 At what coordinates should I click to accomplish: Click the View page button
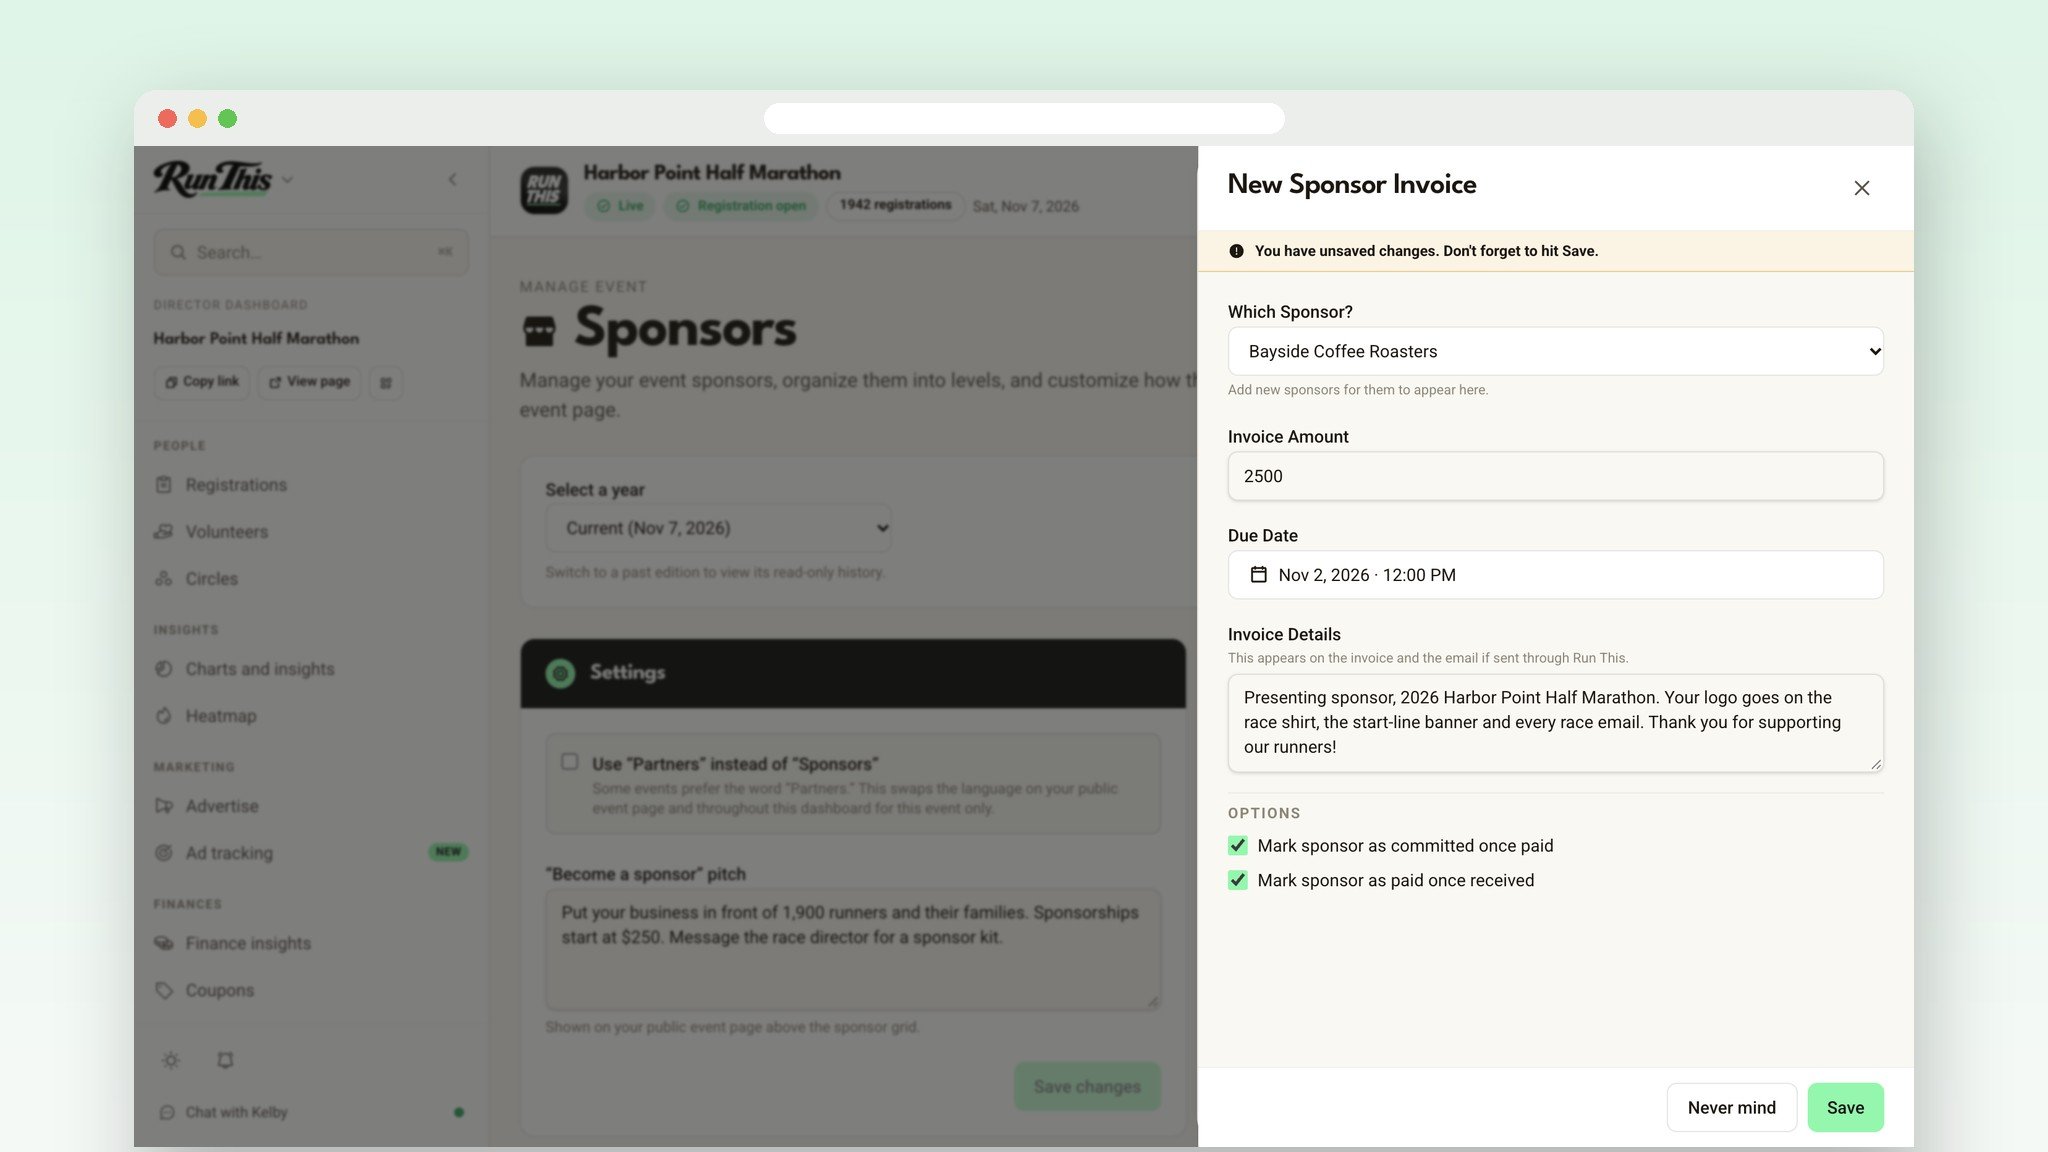point(309,382)
